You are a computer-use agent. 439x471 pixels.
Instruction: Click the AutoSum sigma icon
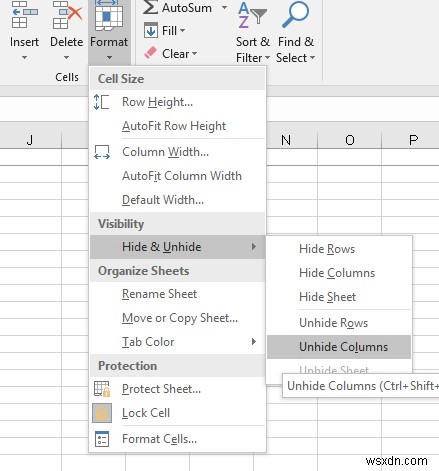pos(150,7)
